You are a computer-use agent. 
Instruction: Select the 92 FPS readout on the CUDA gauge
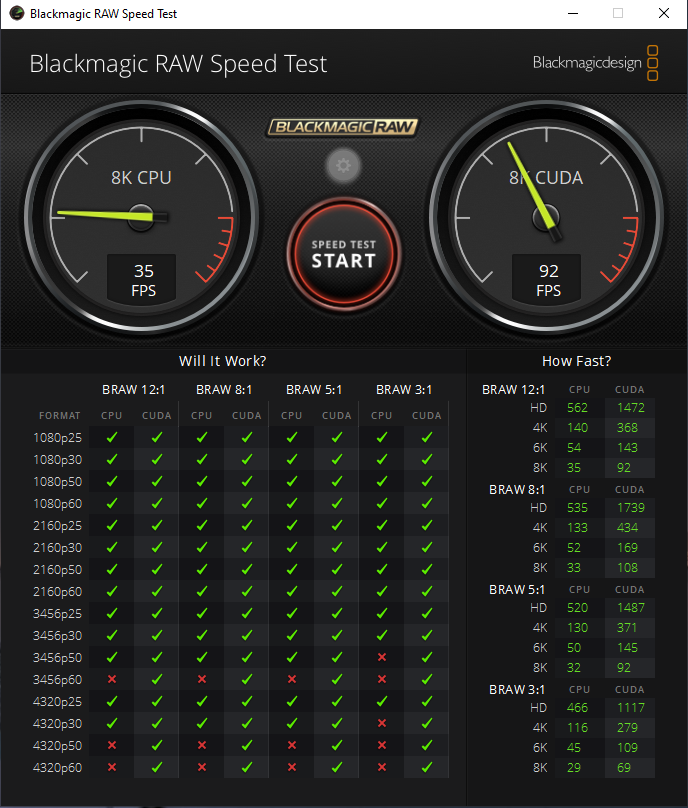click(x=547, y=280)
